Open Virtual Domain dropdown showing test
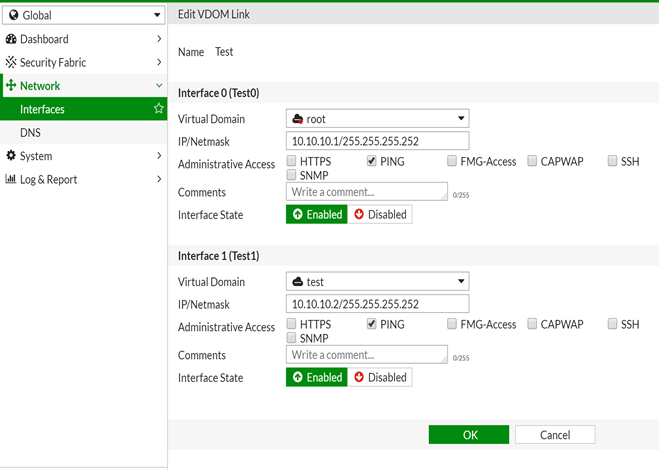The width and height of the screenshot is (659, 470). [x=377, y=282]
